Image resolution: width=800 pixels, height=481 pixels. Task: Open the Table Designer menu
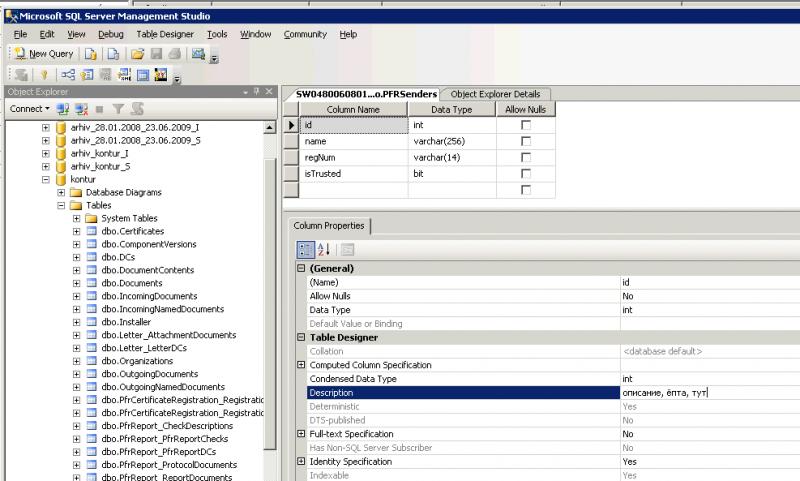point(165,34)
